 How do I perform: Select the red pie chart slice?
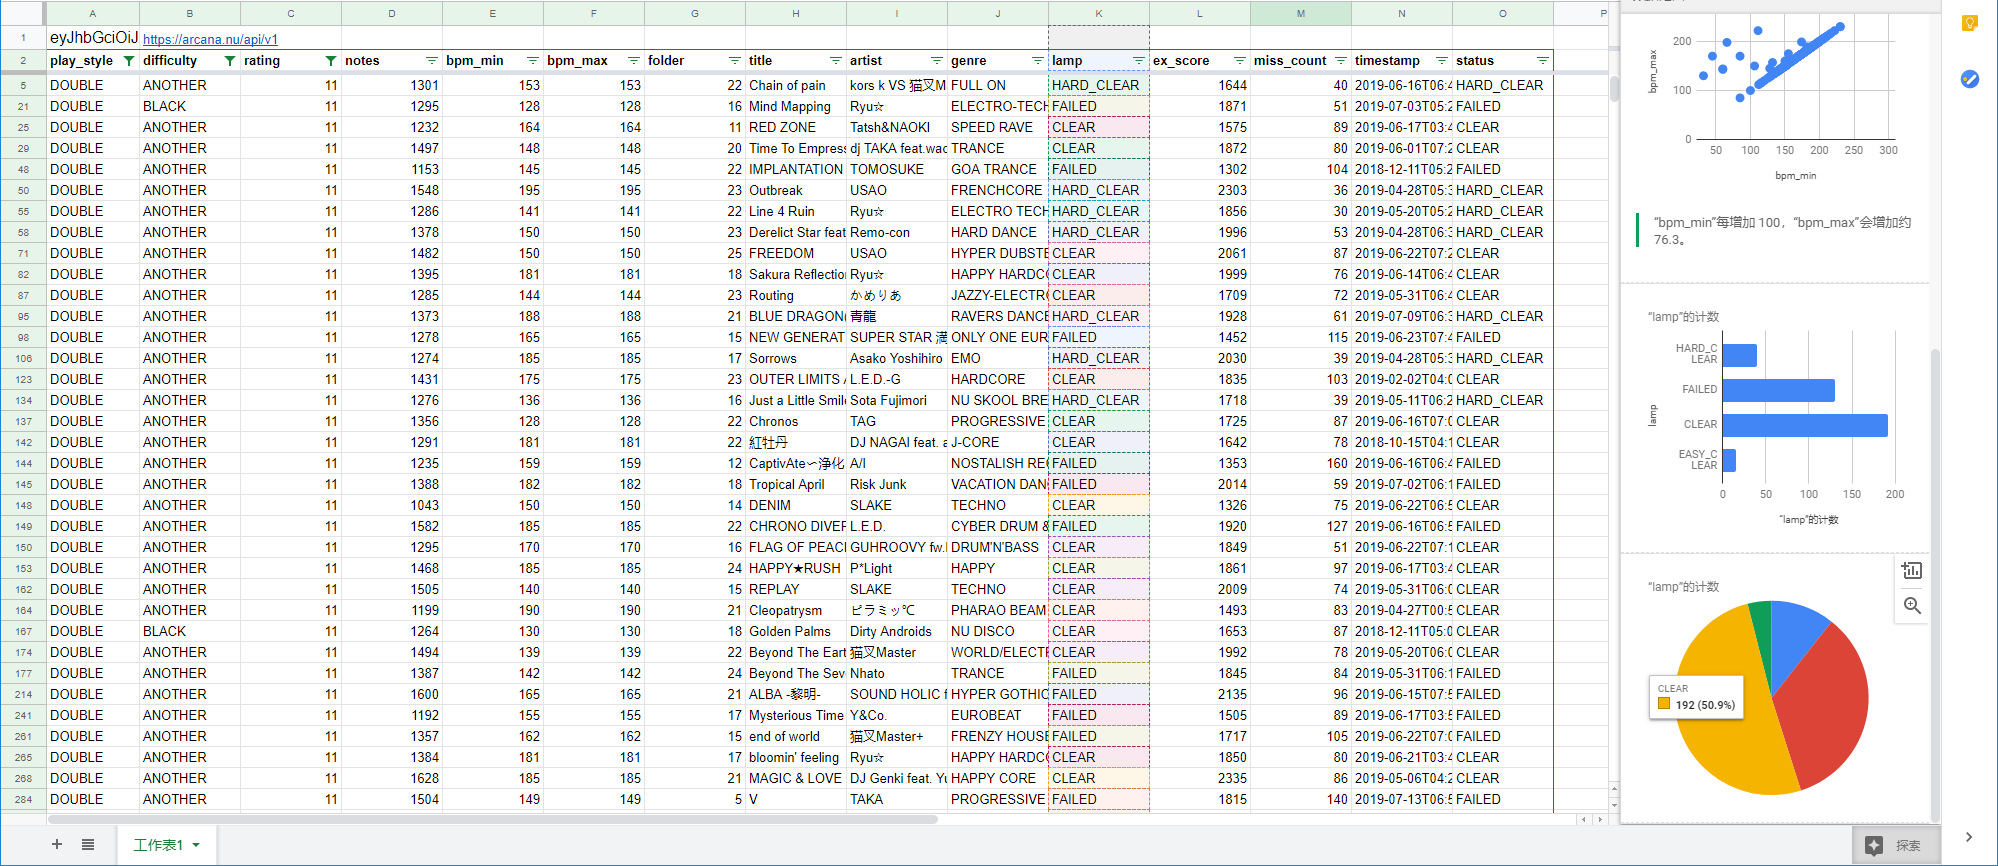click(x=1825, y=705)
